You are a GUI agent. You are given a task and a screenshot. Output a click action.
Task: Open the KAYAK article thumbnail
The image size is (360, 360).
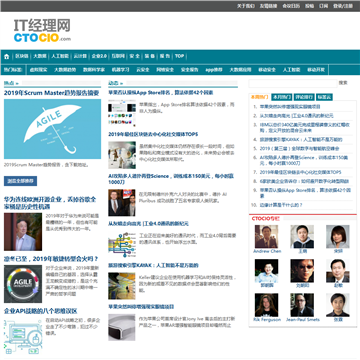pos(122,286)
